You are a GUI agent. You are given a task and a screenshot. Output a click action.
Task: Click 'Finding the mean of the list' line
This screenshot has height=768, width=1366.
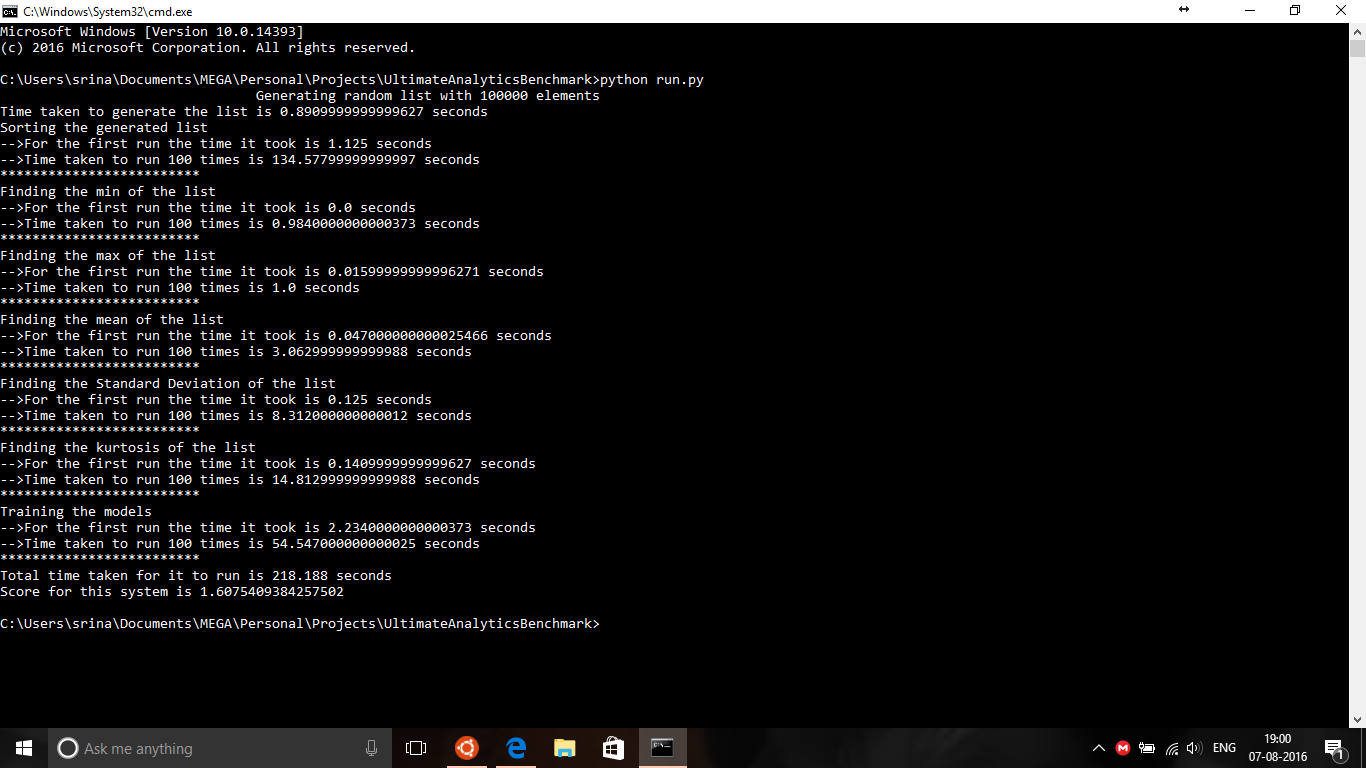[x=112, y=320]
